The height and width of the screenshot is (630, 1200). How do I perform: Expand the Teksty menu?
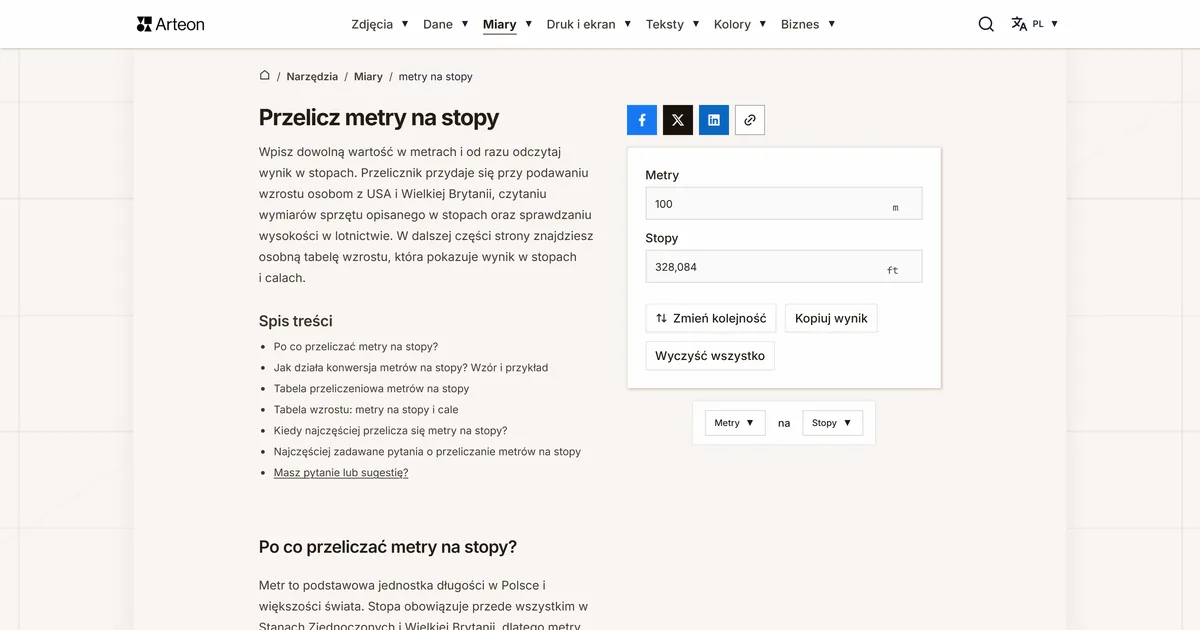674,24
